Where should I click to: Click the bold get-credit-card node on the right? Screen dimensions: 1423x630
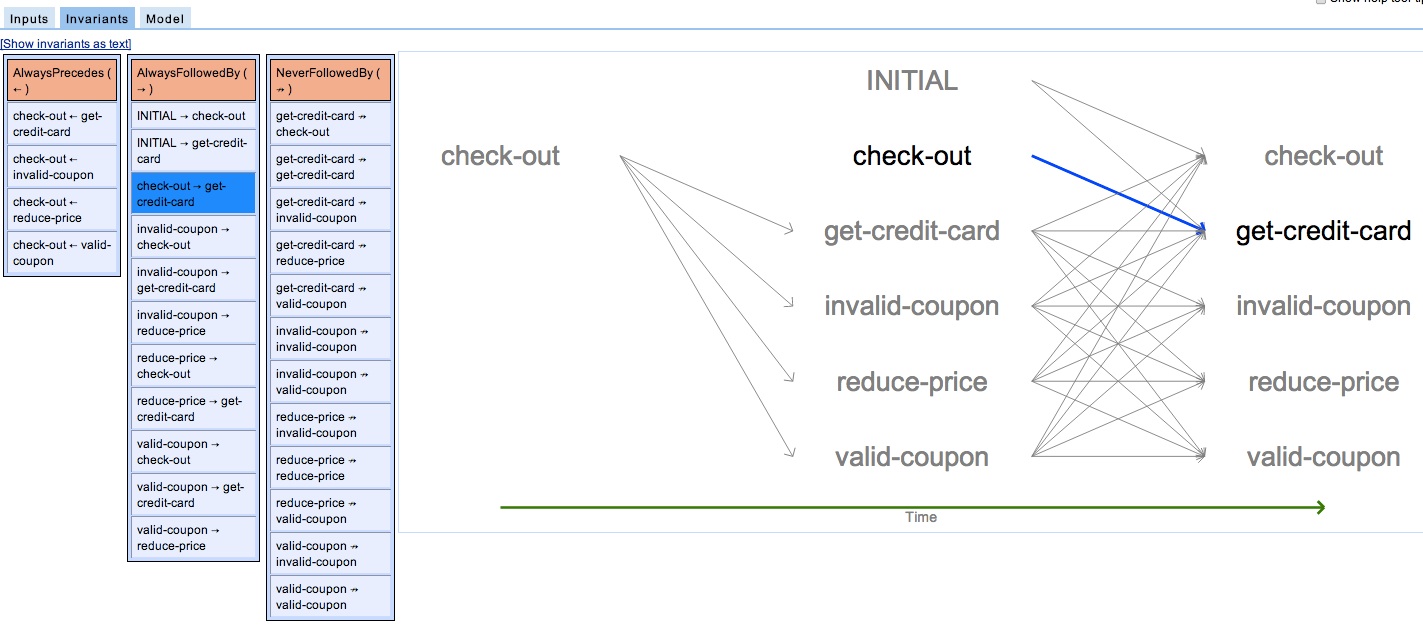click(1323, 232)
